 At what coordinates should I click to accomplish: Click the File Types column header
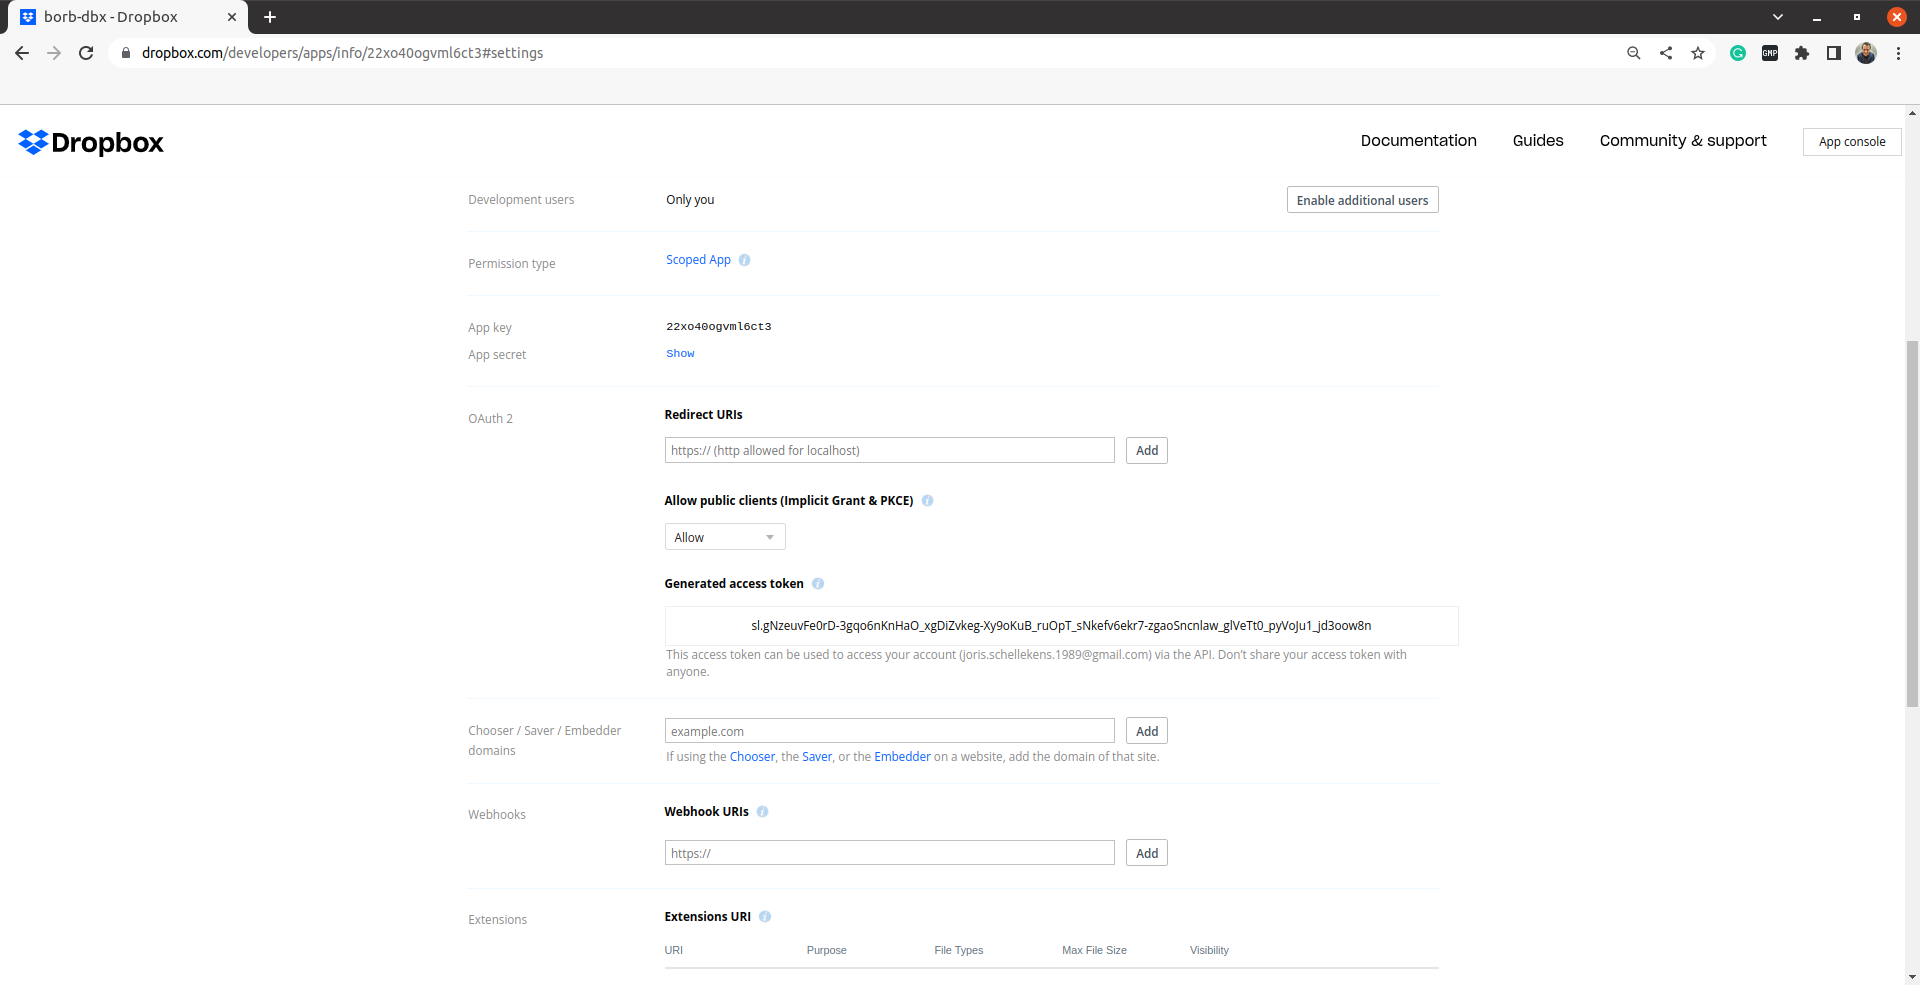pyautogui.click(x=958, y=951)
